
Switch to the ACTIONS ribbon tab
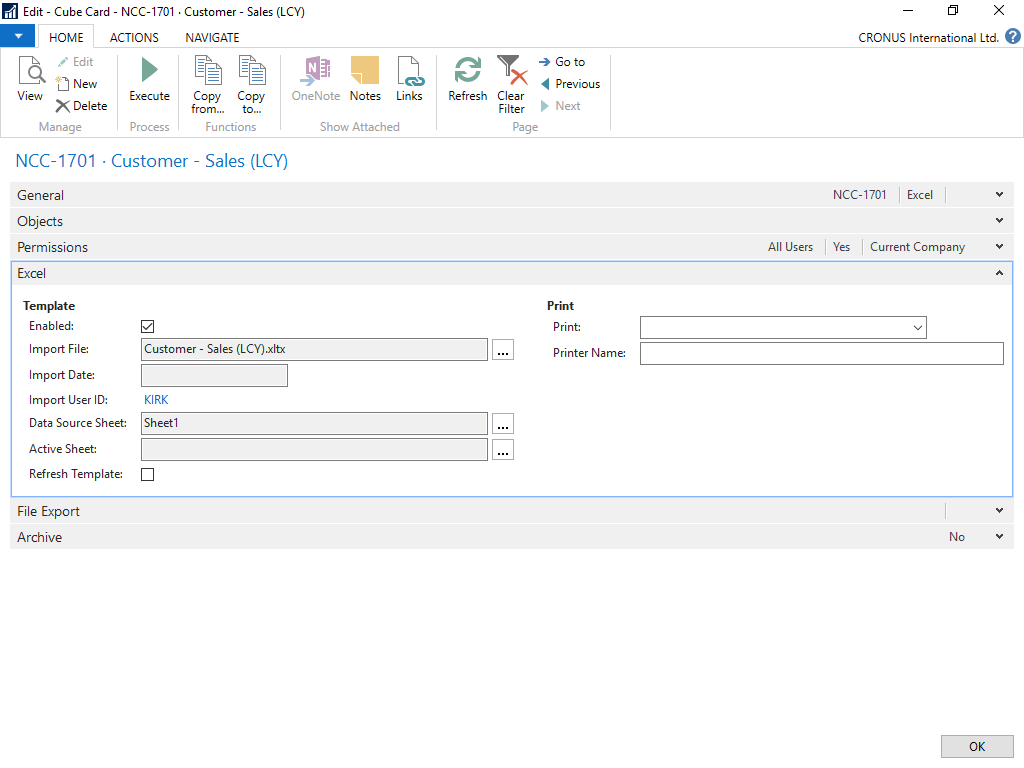(x=134, y=37)
